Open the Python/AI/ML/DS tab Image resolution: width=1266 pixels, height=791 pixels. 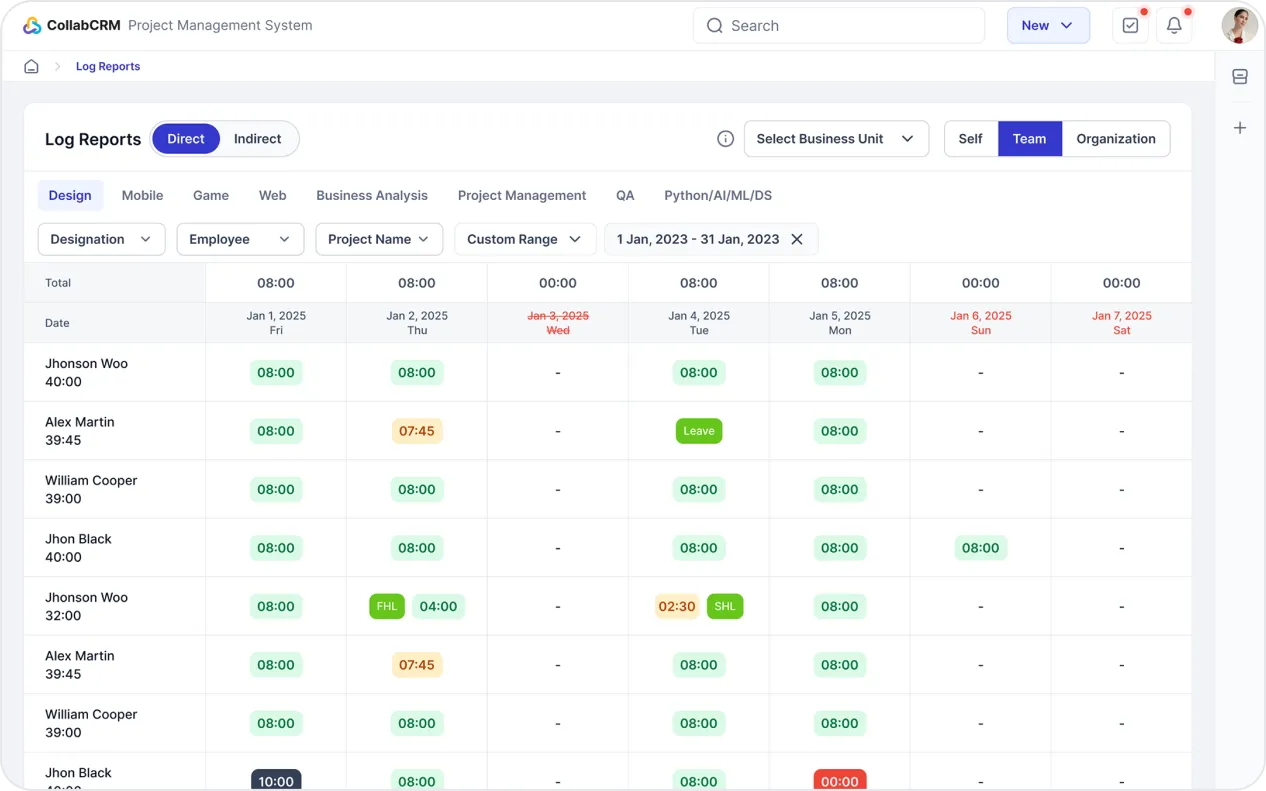[718, 195]
